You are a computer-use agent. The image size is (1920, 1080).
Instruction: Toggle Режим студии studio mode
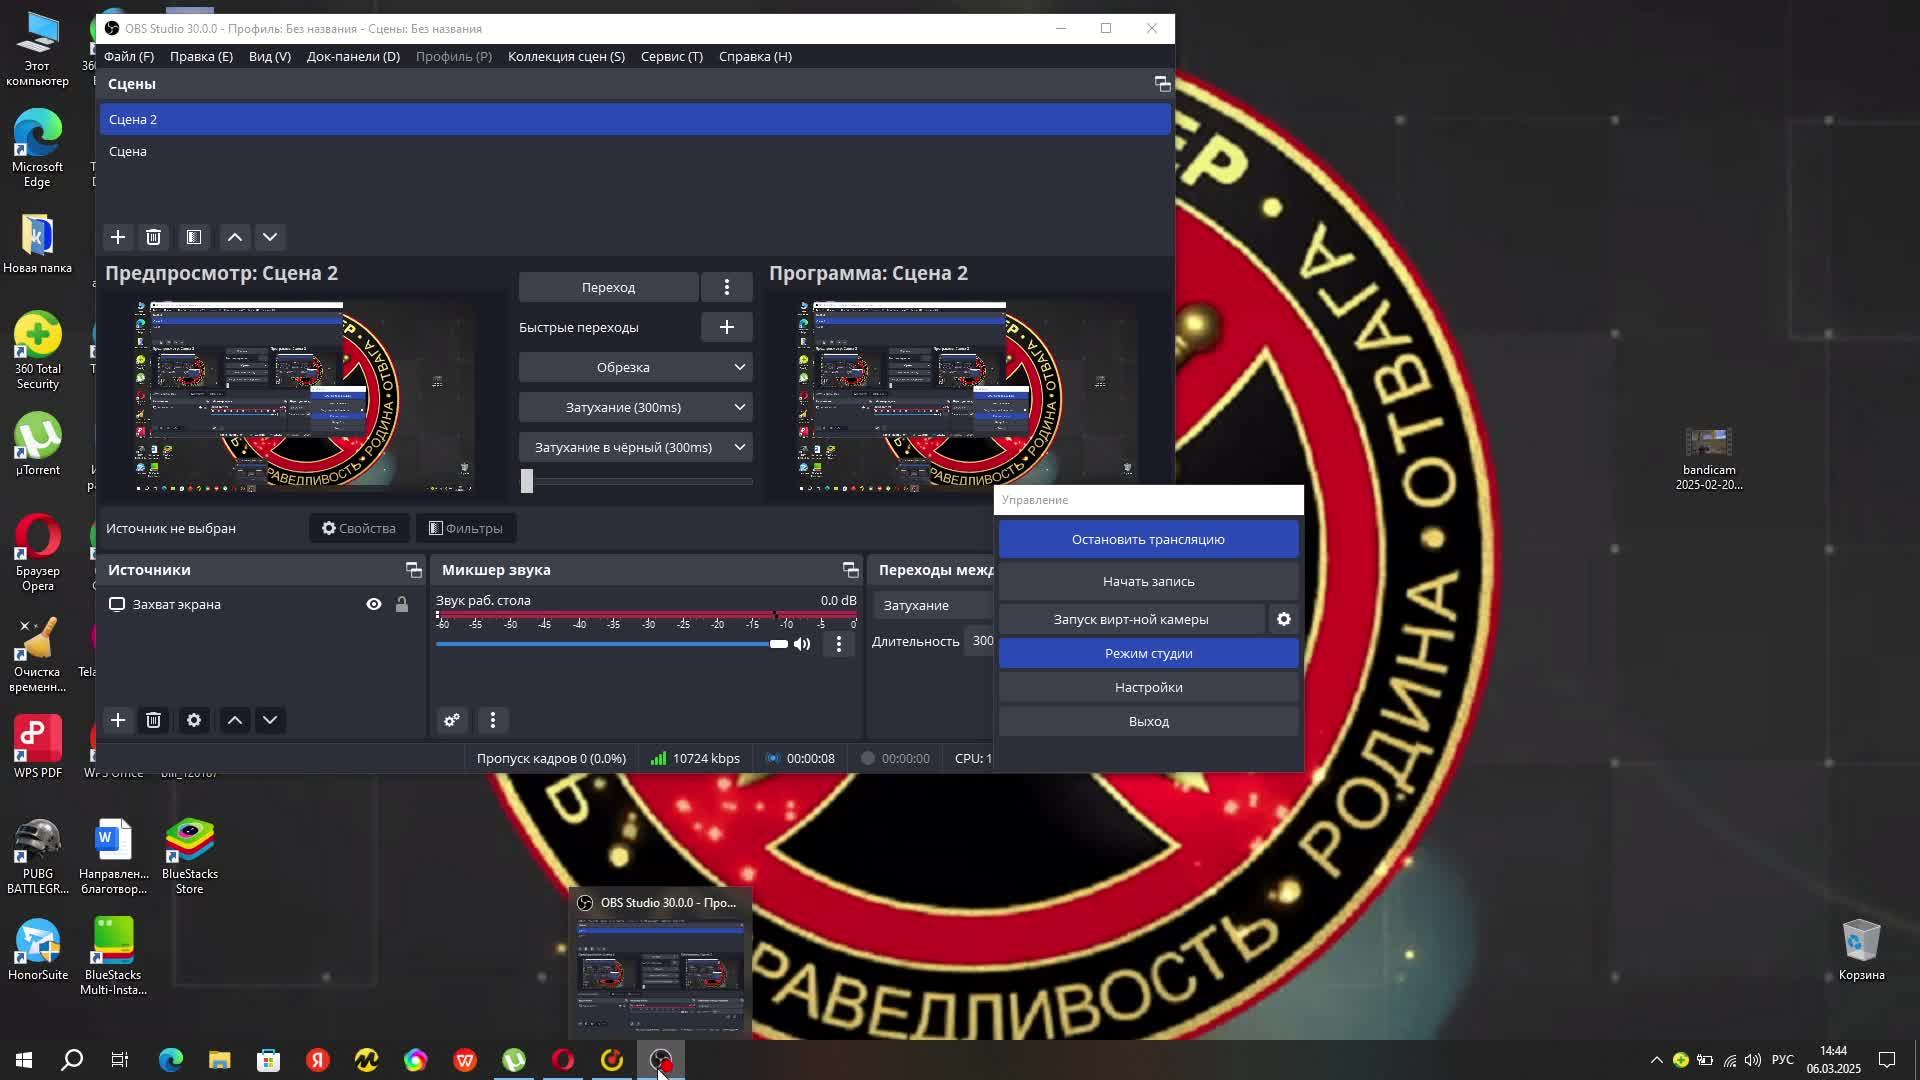pyautogui.click(x=1148, y=653)
